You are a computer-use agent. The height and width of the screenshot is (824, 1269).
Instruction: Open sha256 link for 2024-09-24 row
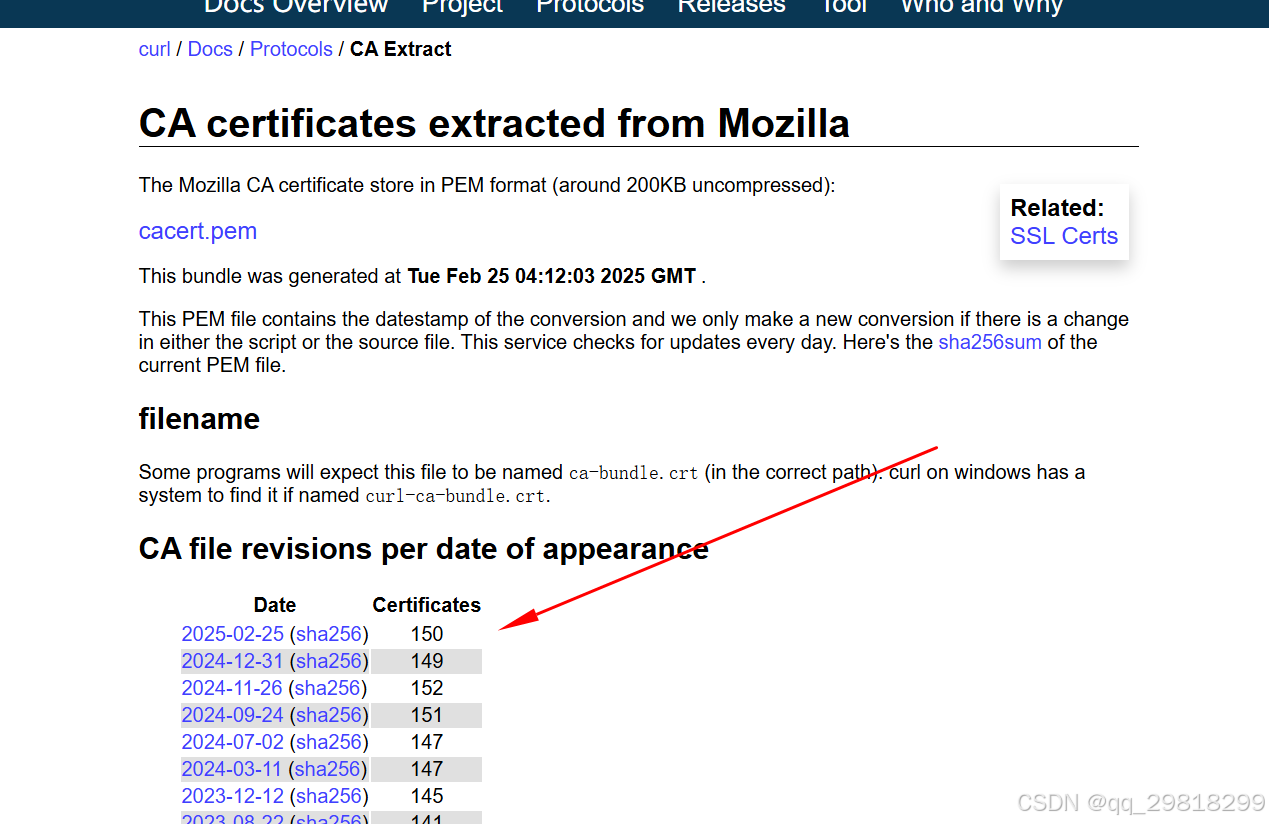tap(329, 715)
